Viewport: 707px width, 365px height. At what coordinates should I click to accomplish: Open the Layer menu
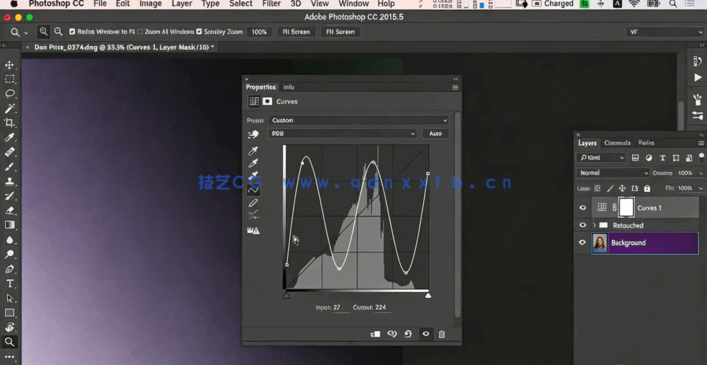click(182, 4)
